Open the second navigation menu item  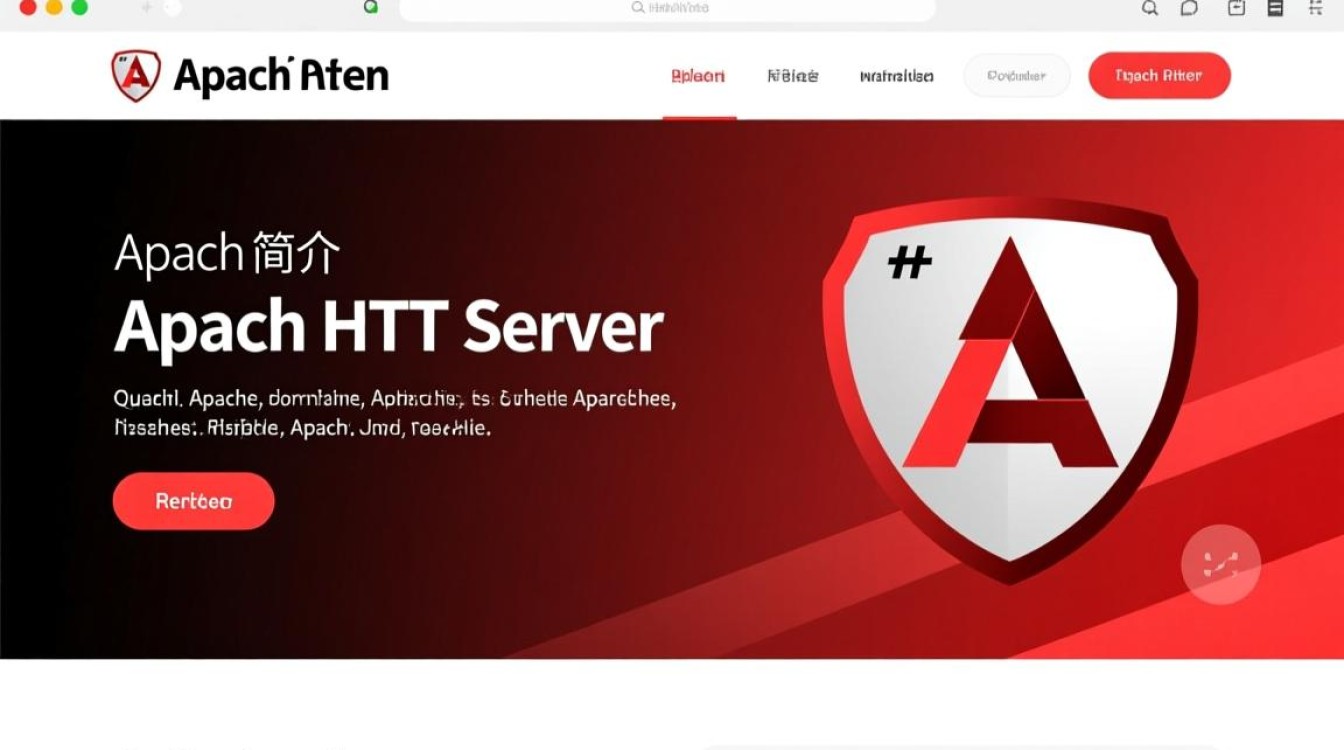[792, 76]
